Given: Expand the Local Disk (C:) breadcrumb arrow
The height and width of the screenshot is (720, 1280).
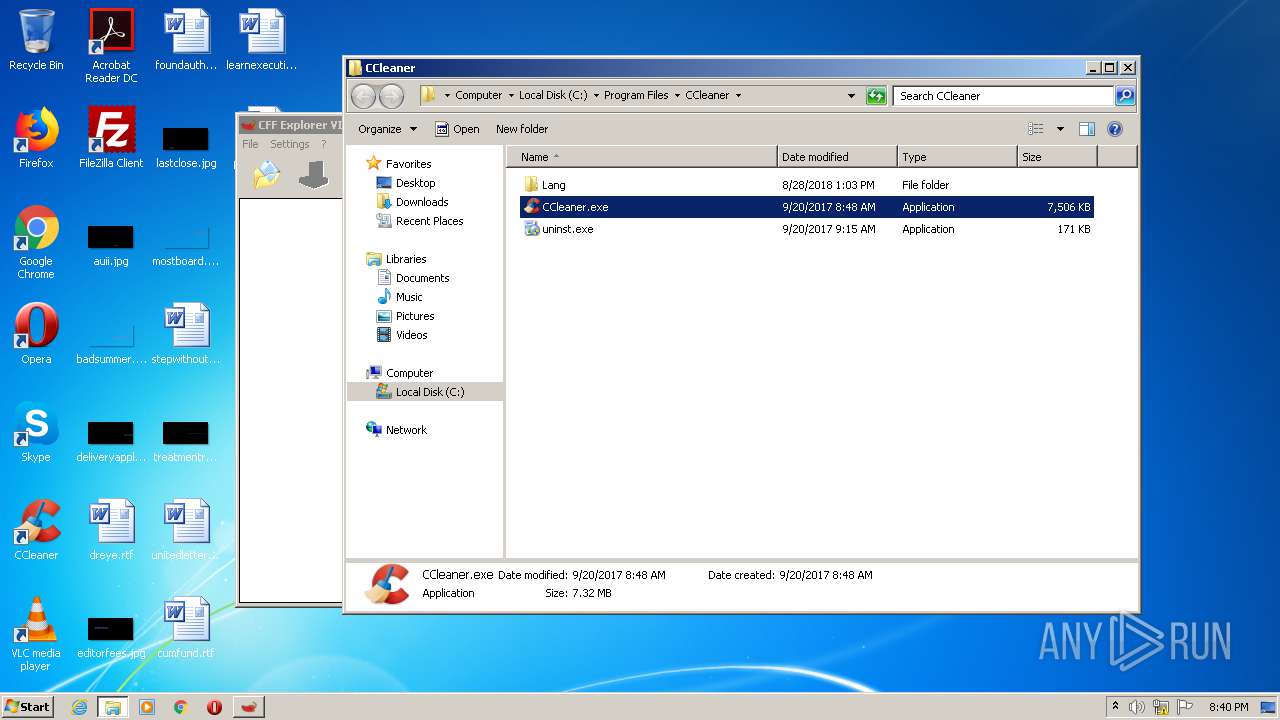Looking at the screenshot, I should [597, 96].
